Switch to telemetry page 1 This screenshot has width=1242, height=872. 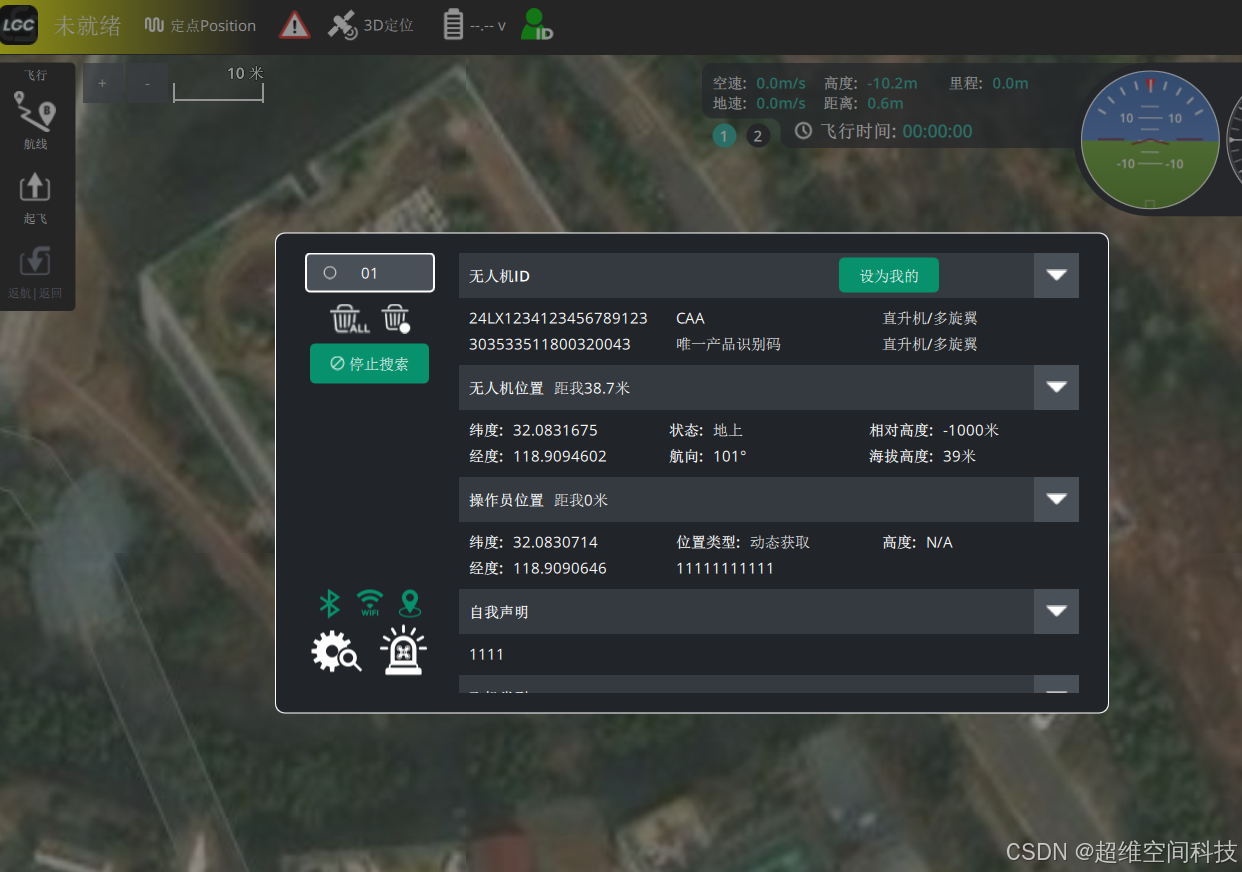(724, 136)
